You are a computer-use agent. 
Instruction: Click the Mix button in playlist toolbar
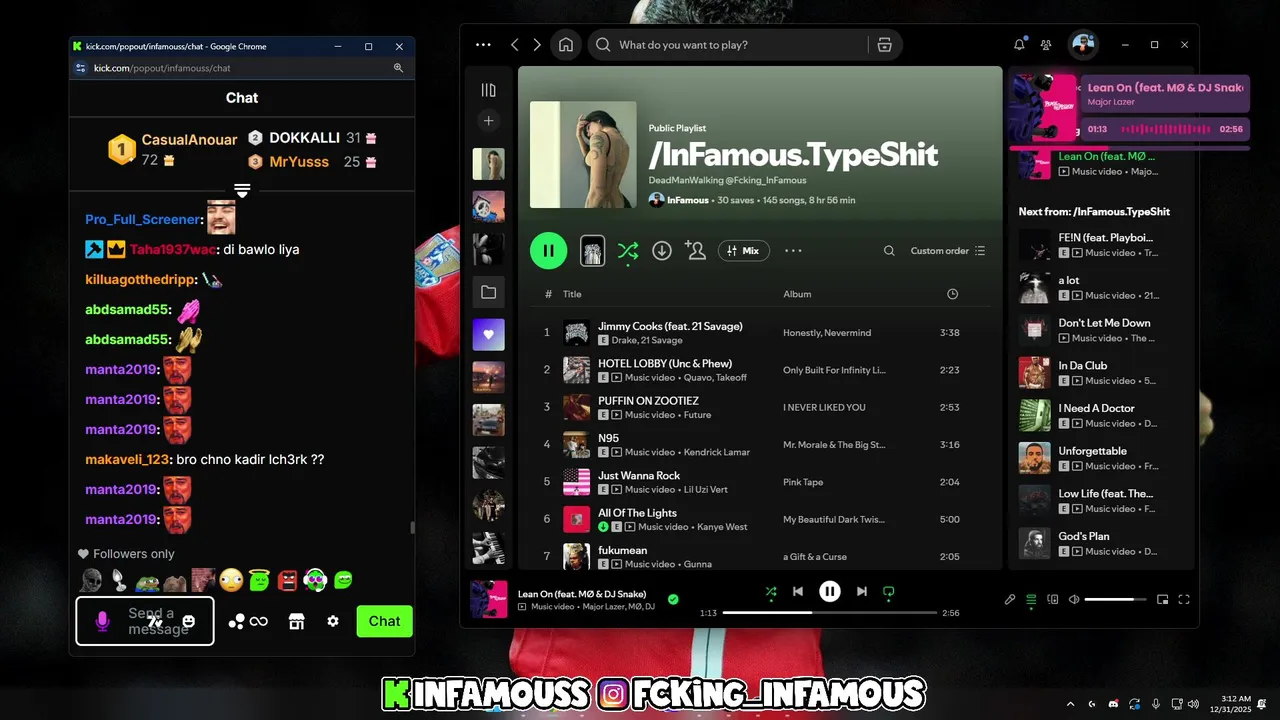pyautogui.click(x=743, y=251)
